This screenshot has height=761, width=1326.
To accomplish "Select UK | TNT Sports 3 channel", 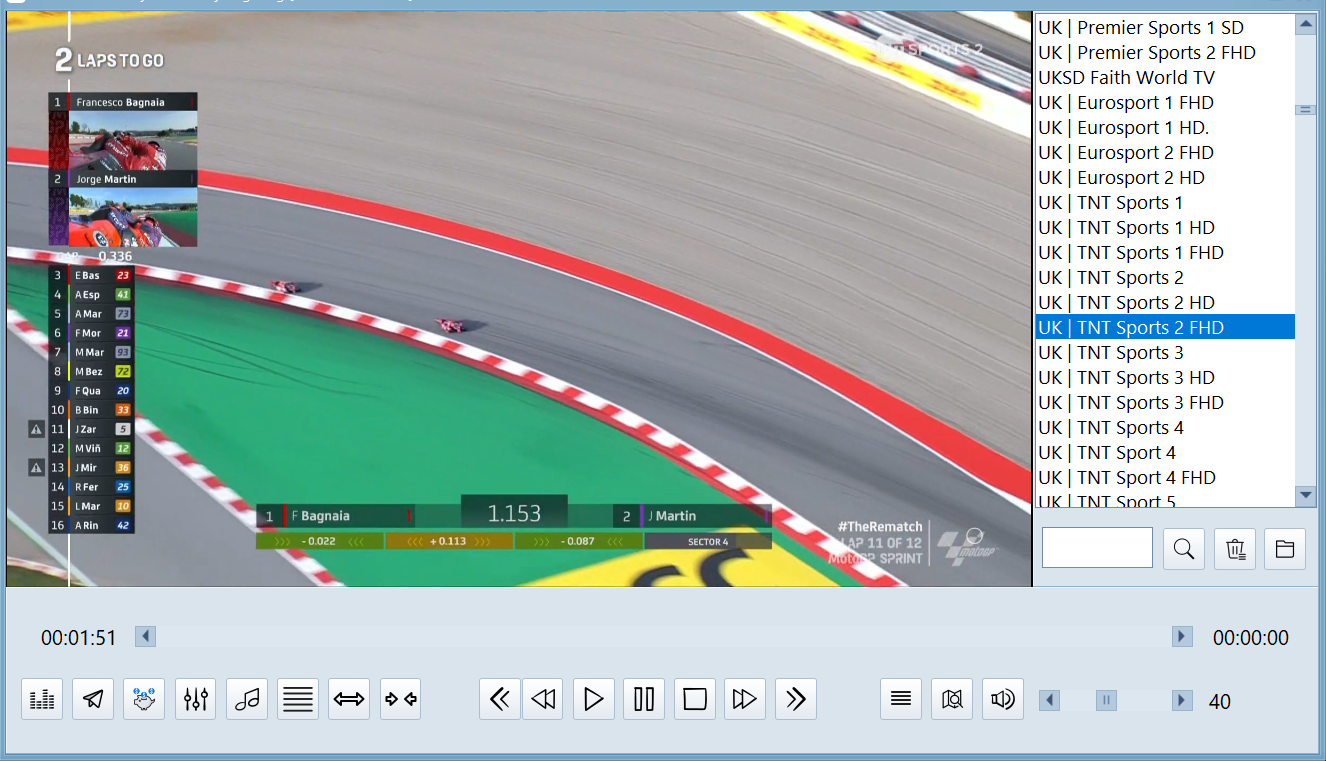I will tap(1165, 353).
